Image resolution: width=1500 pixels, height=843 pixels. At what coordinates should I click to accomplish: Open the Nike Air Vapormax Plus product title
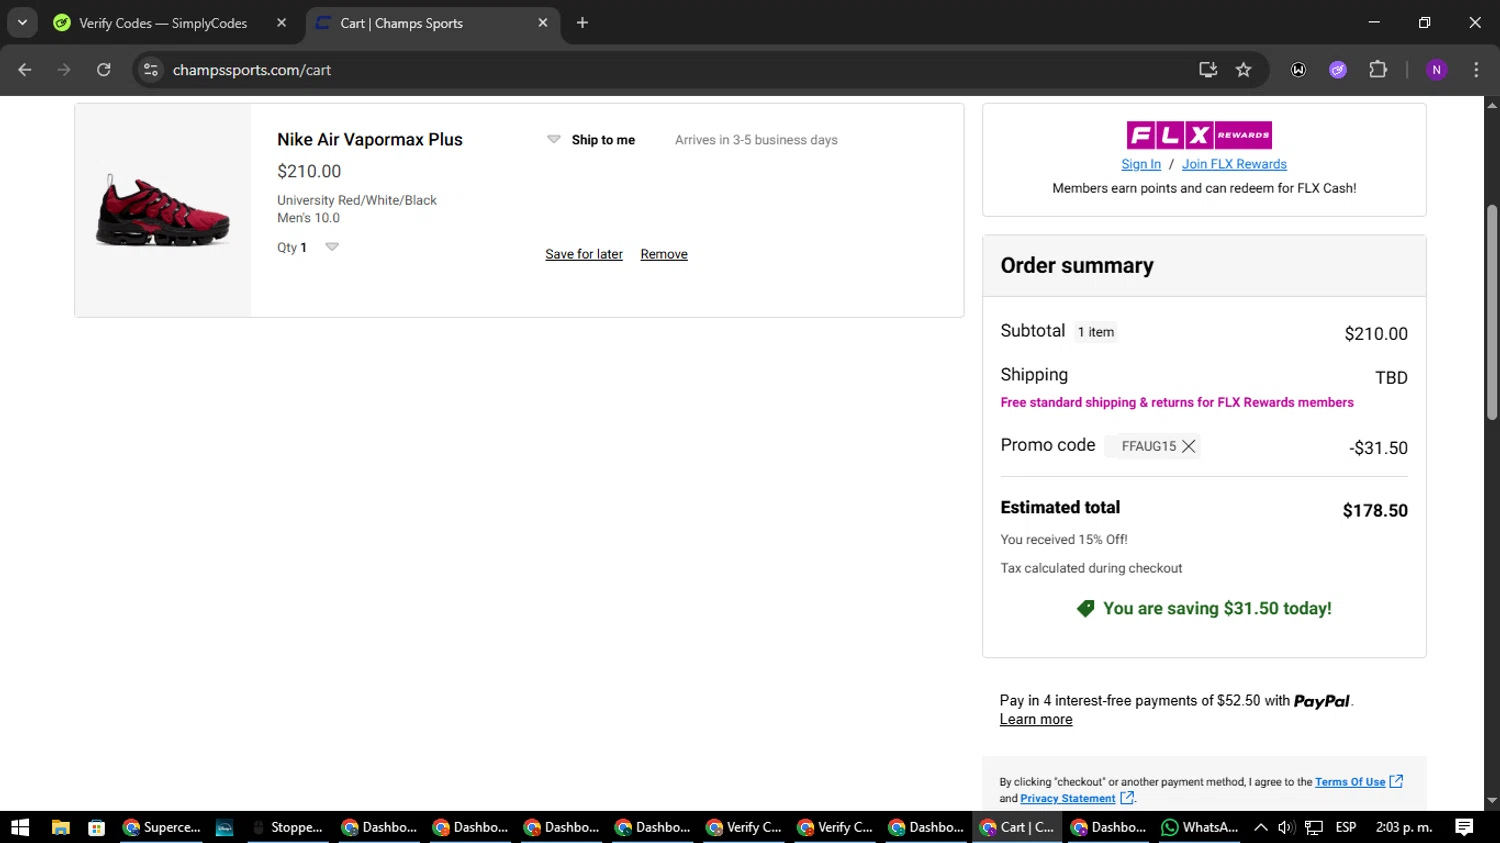point(370,140)
